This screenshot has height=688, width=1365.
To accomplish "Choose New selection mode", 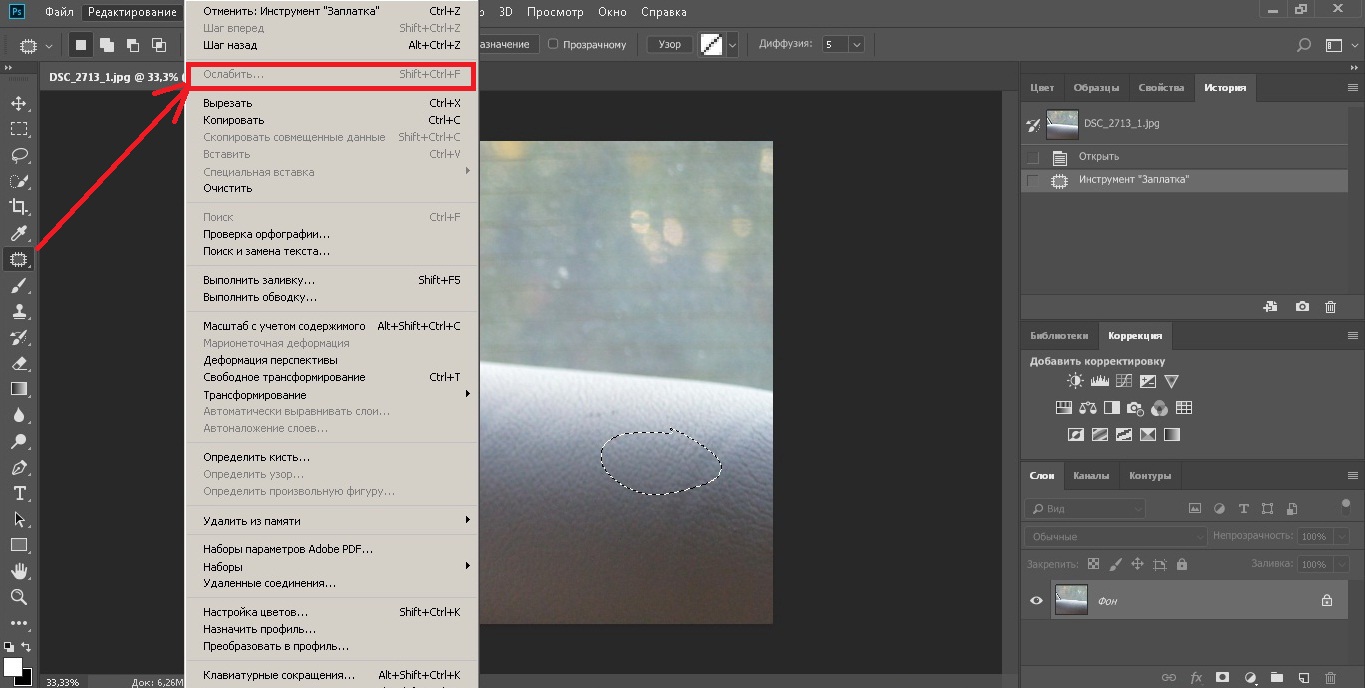I will pyautogui.click(x=81, y=45).
